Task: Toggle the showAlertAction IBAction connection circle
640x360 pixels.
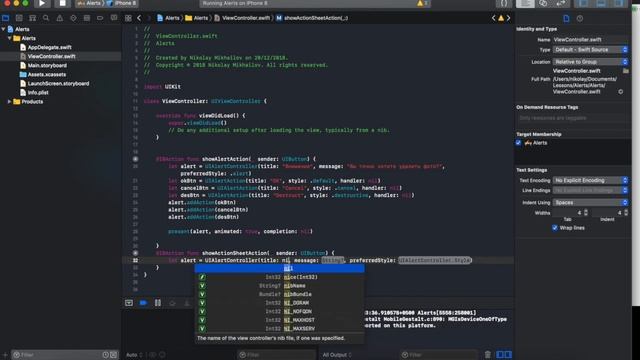Action: pyautogui.click(x=135, y=159)
